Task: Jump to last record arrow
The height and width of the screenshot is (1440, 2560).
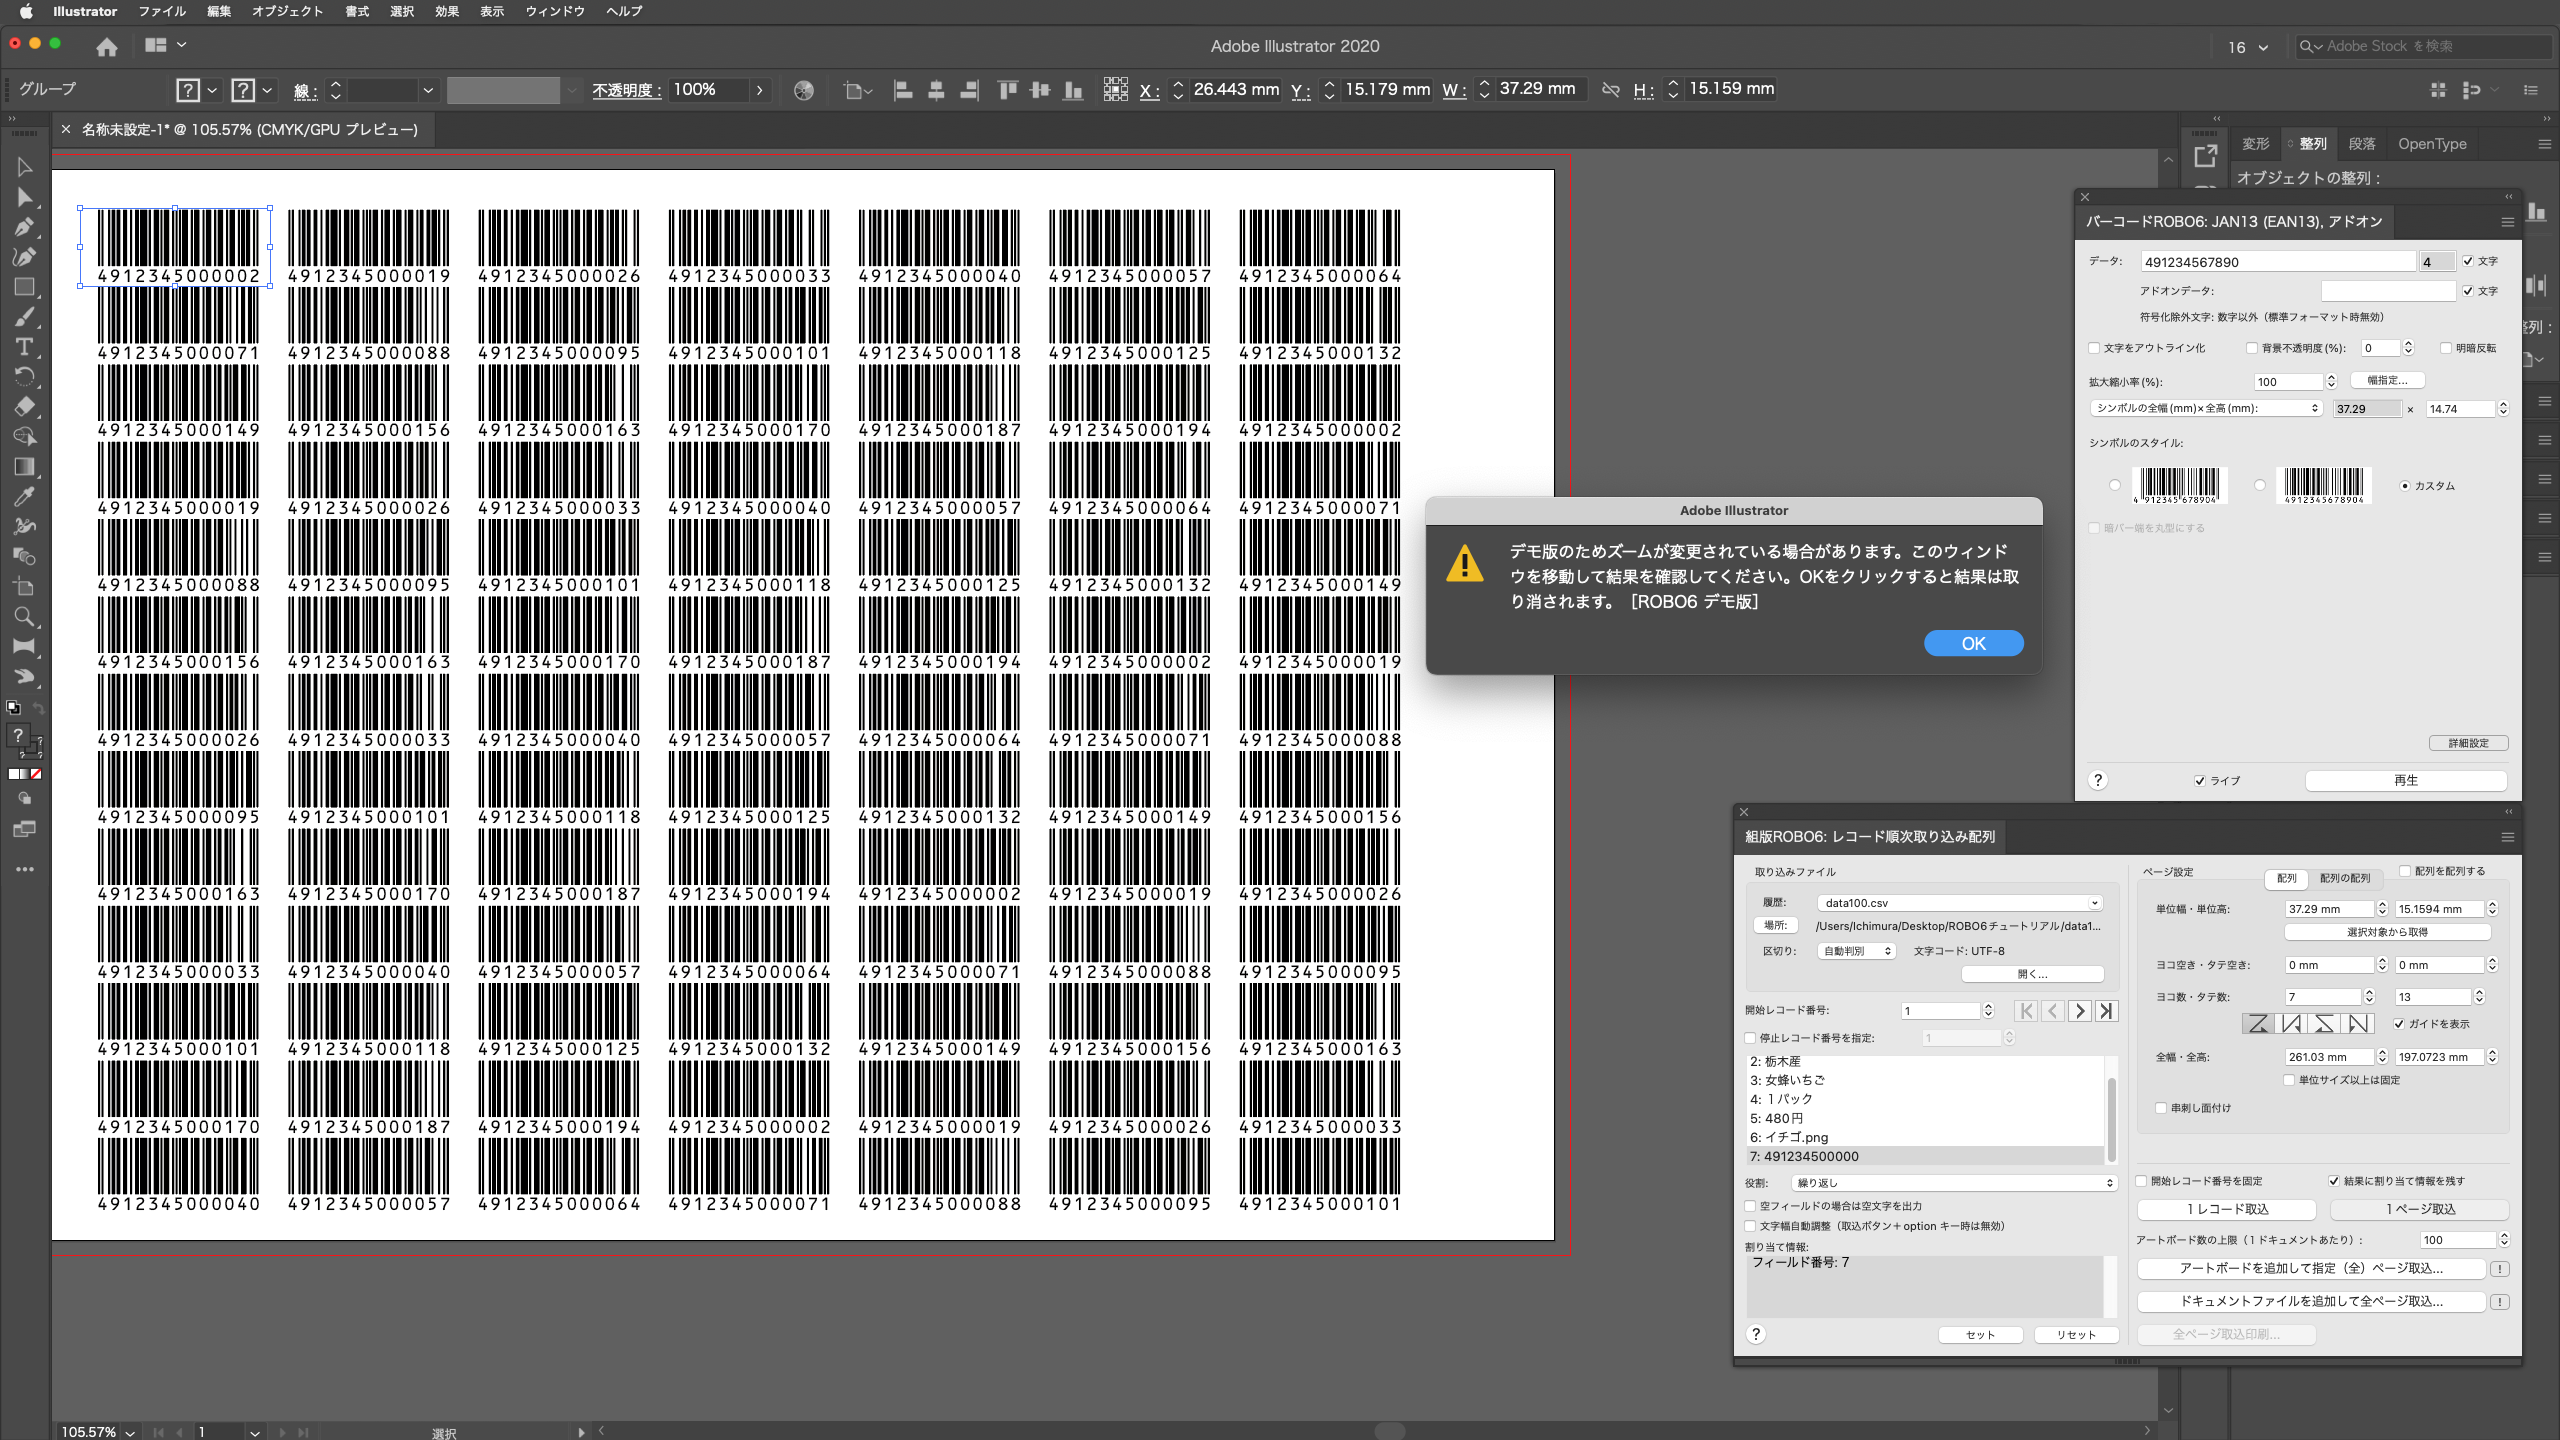Action: (x=2107, y=1011)
